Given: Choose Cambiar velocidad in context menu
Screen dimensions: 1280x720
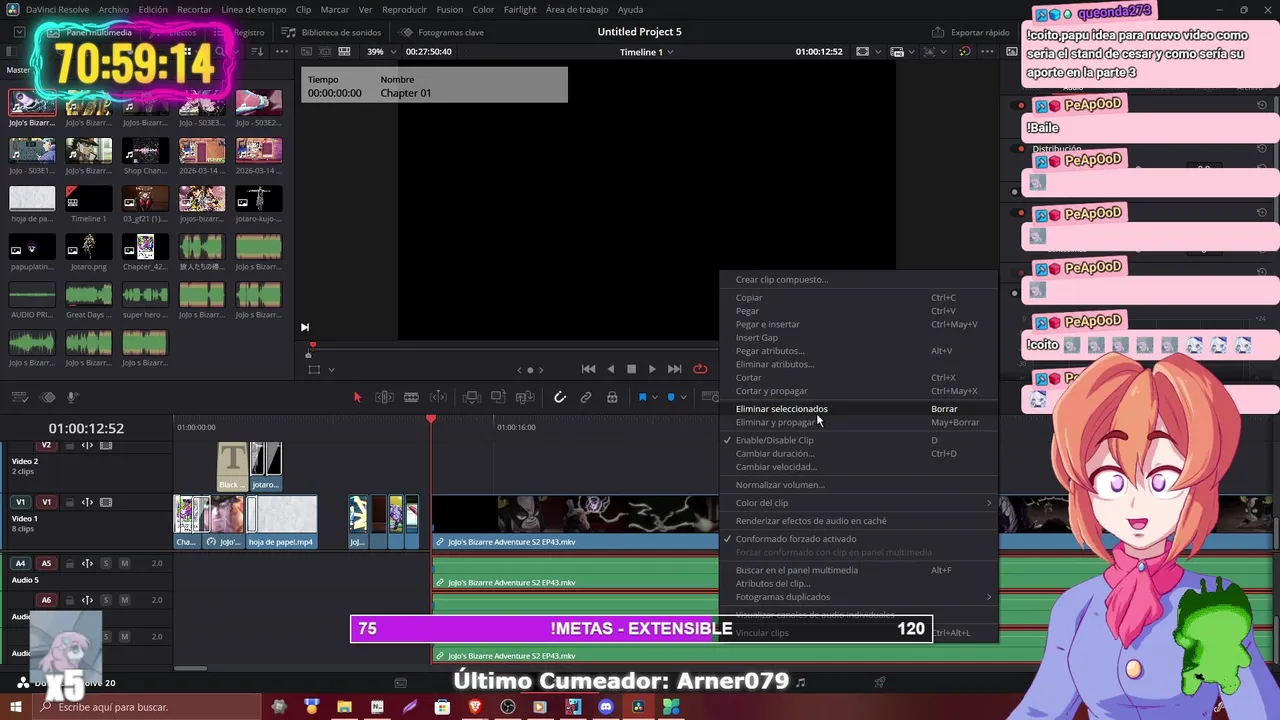Looking at the screenshot, I should (858, 467).
